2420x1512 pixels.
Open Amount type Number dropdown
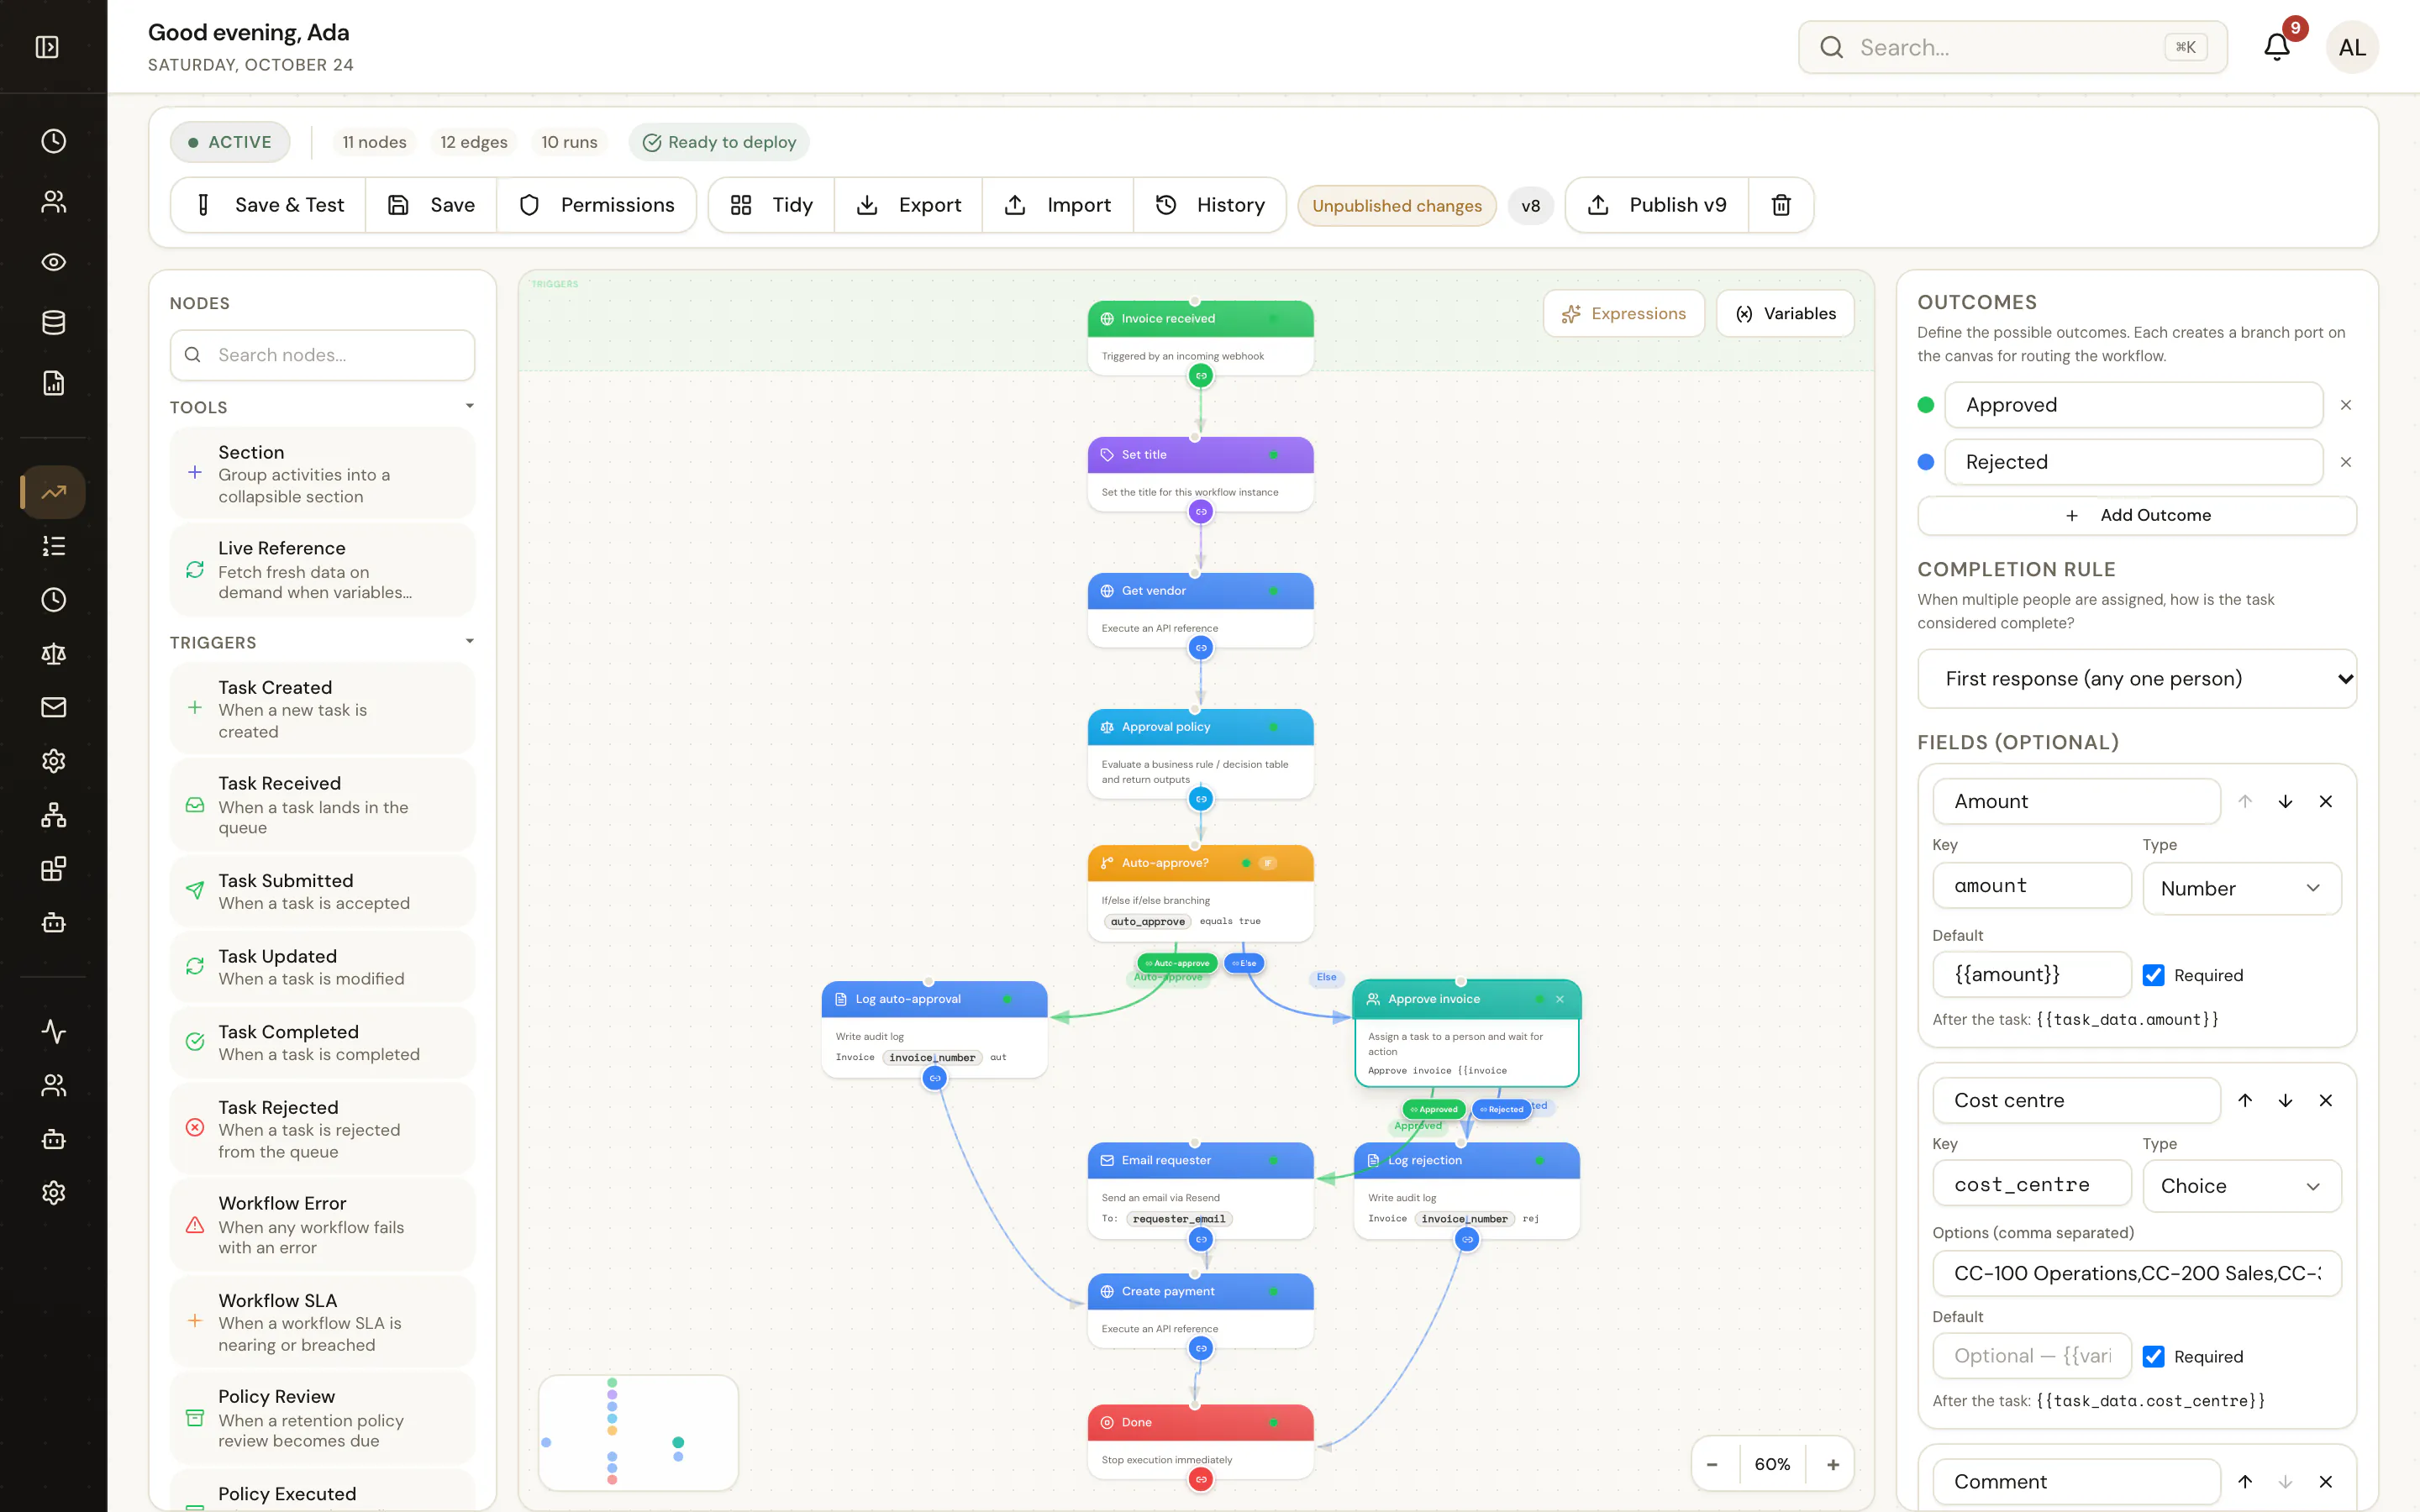[2242, 888]
